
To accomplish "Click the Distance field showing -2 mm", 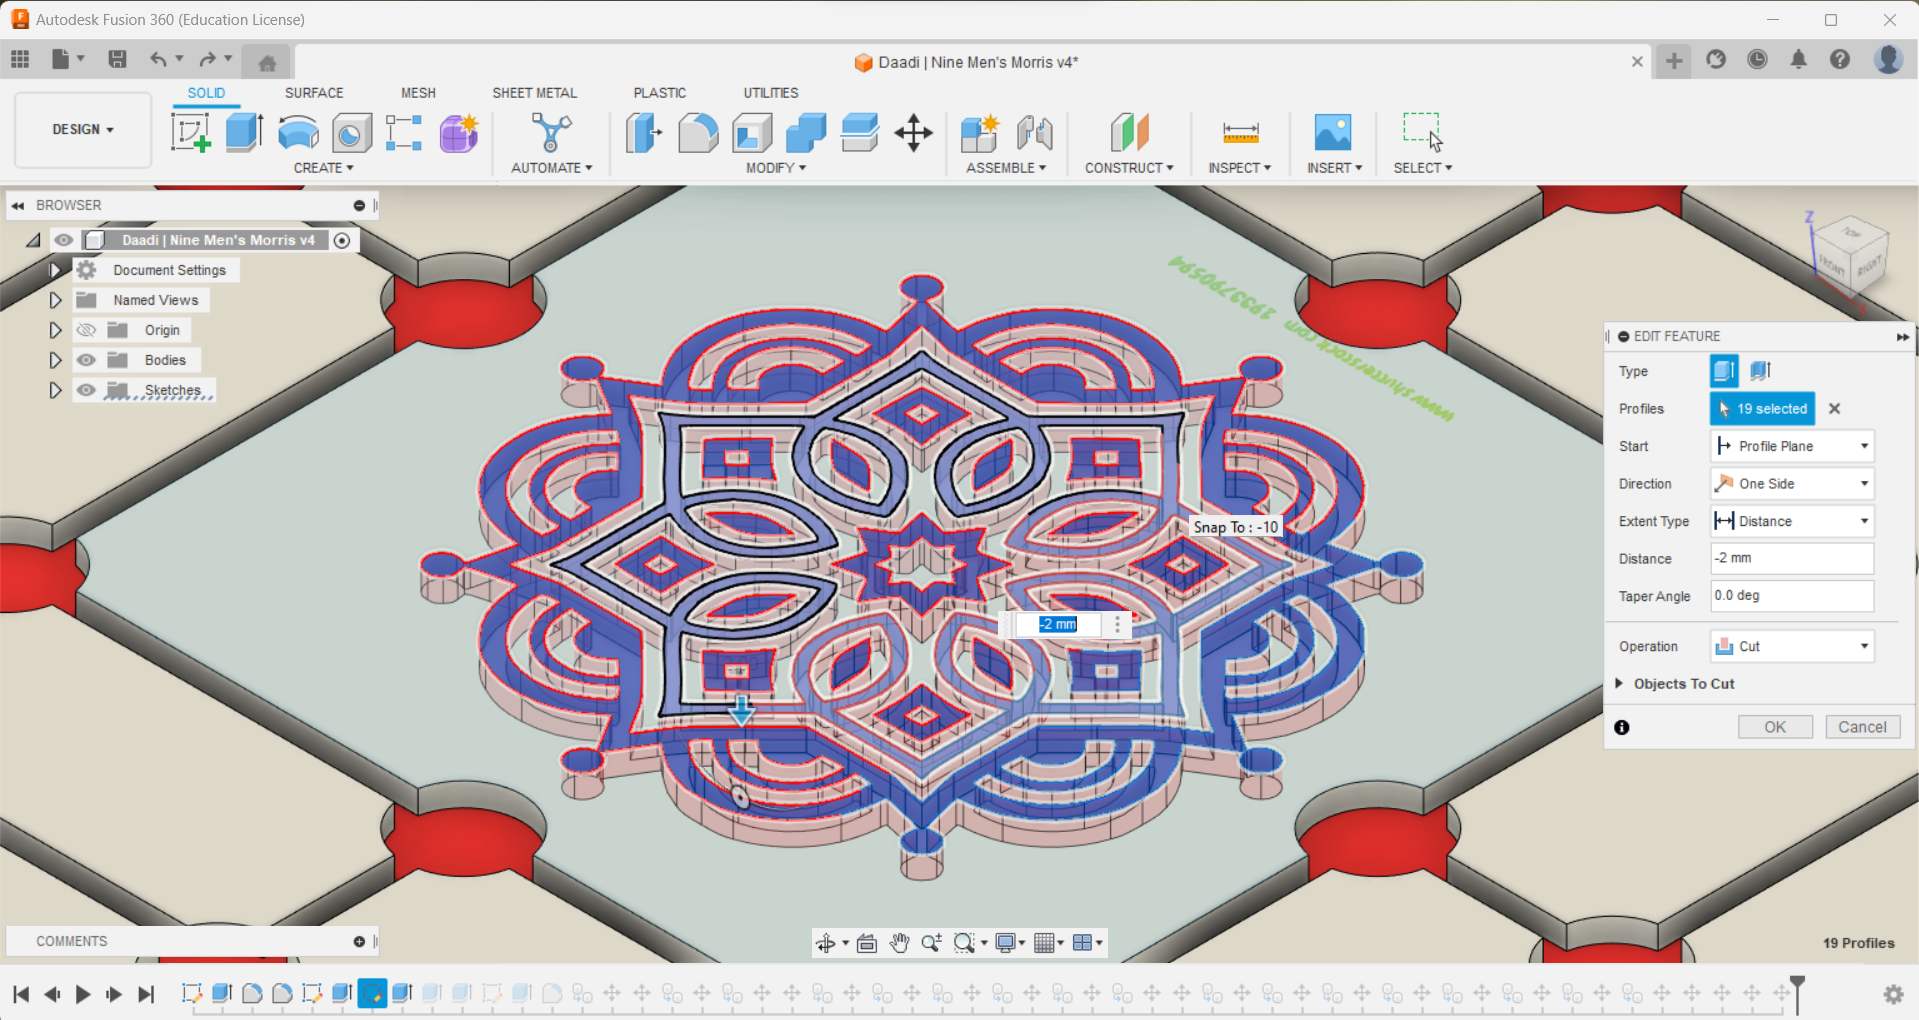I will coord(1790,558).
